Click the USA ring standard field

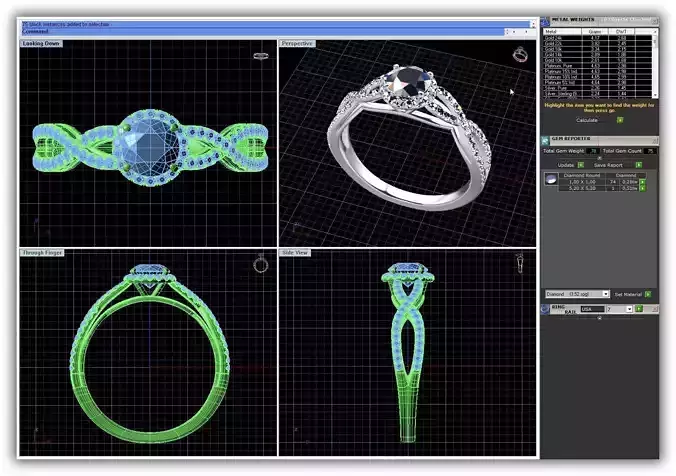pos(593,309)
